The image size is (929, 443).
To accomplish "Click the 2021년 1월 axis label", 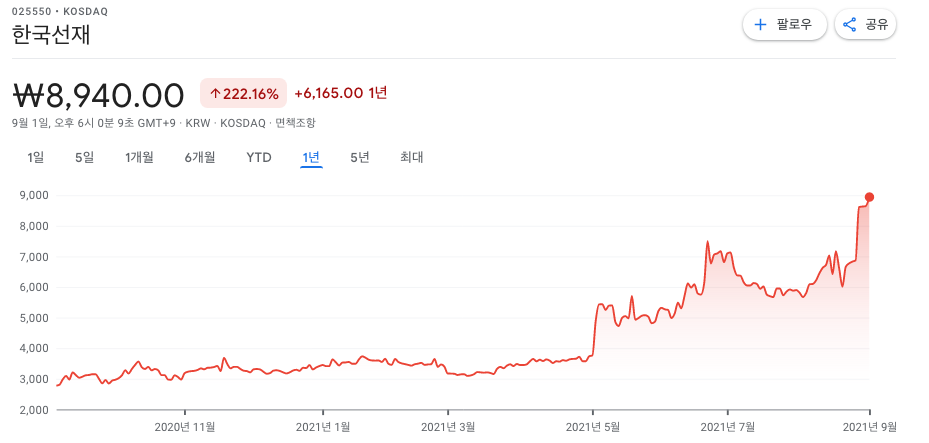I will (x=323, y=426).
